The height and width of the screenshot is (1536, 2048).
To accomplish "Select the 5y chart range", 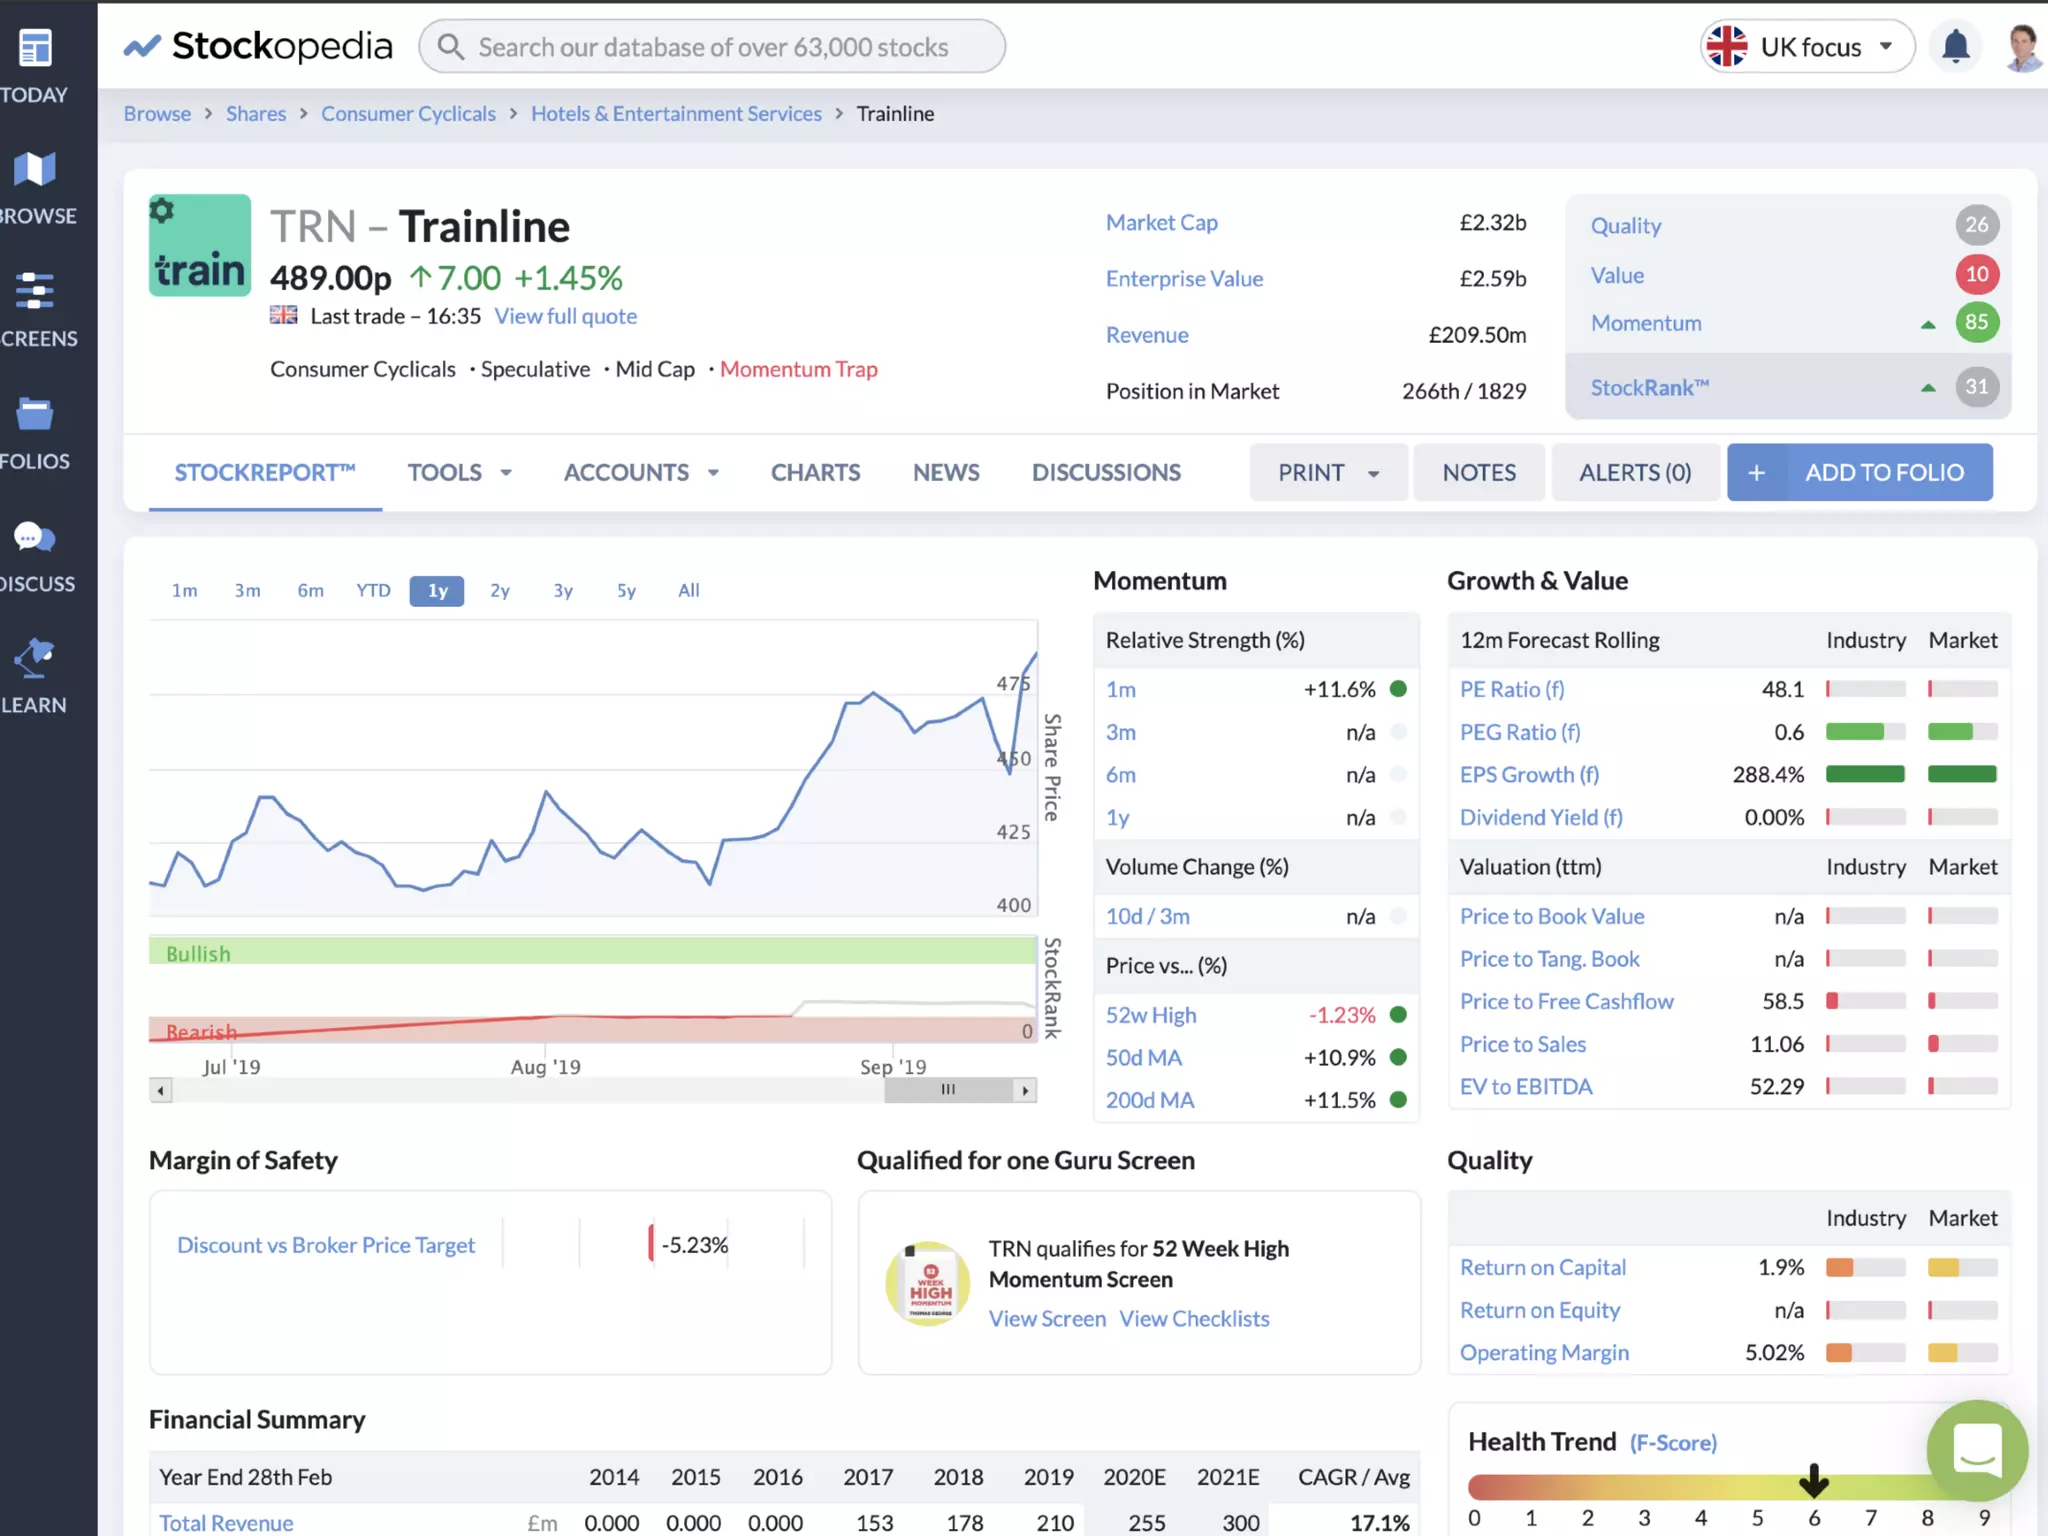I will coord(626,591).
